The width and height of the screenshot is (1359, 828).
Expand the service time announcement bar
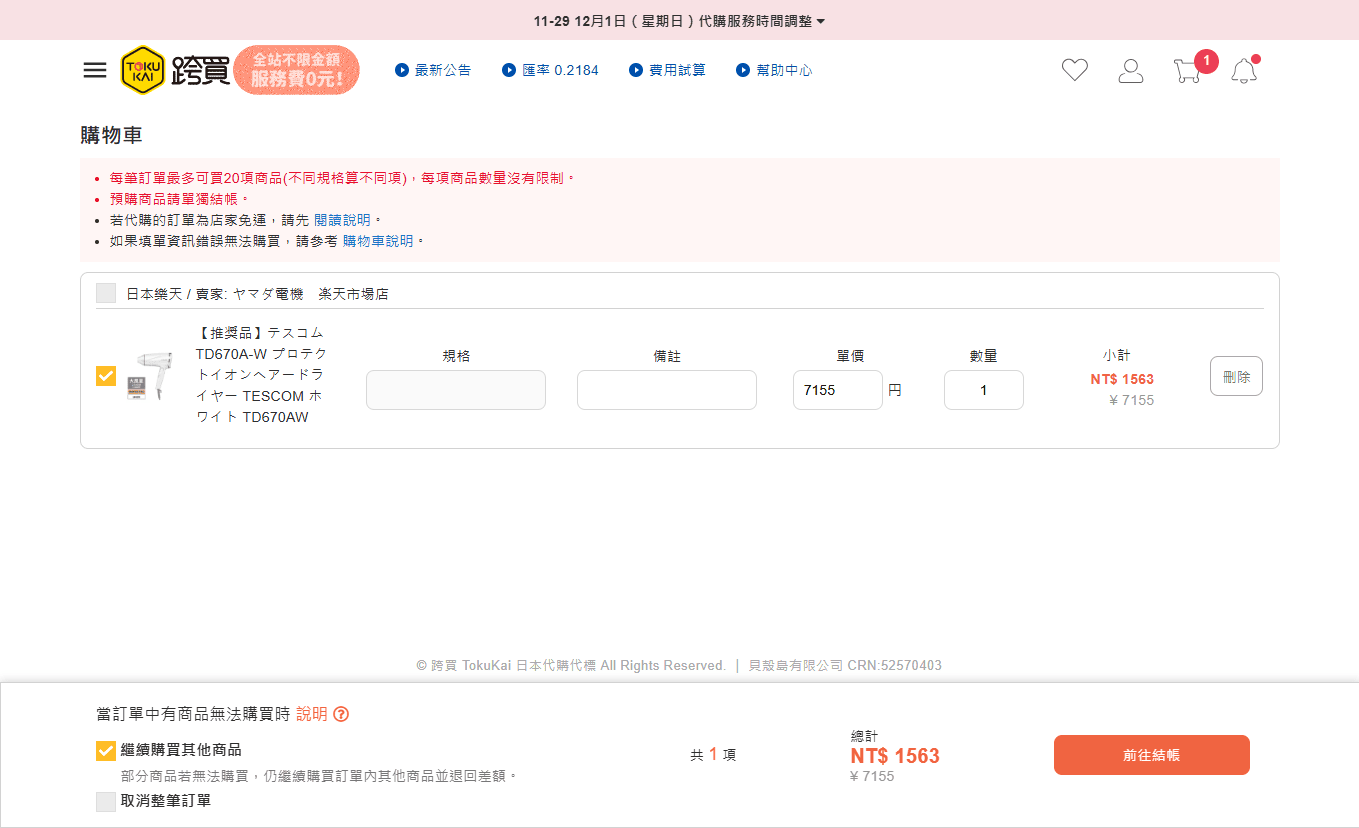(x=679, y=20)
